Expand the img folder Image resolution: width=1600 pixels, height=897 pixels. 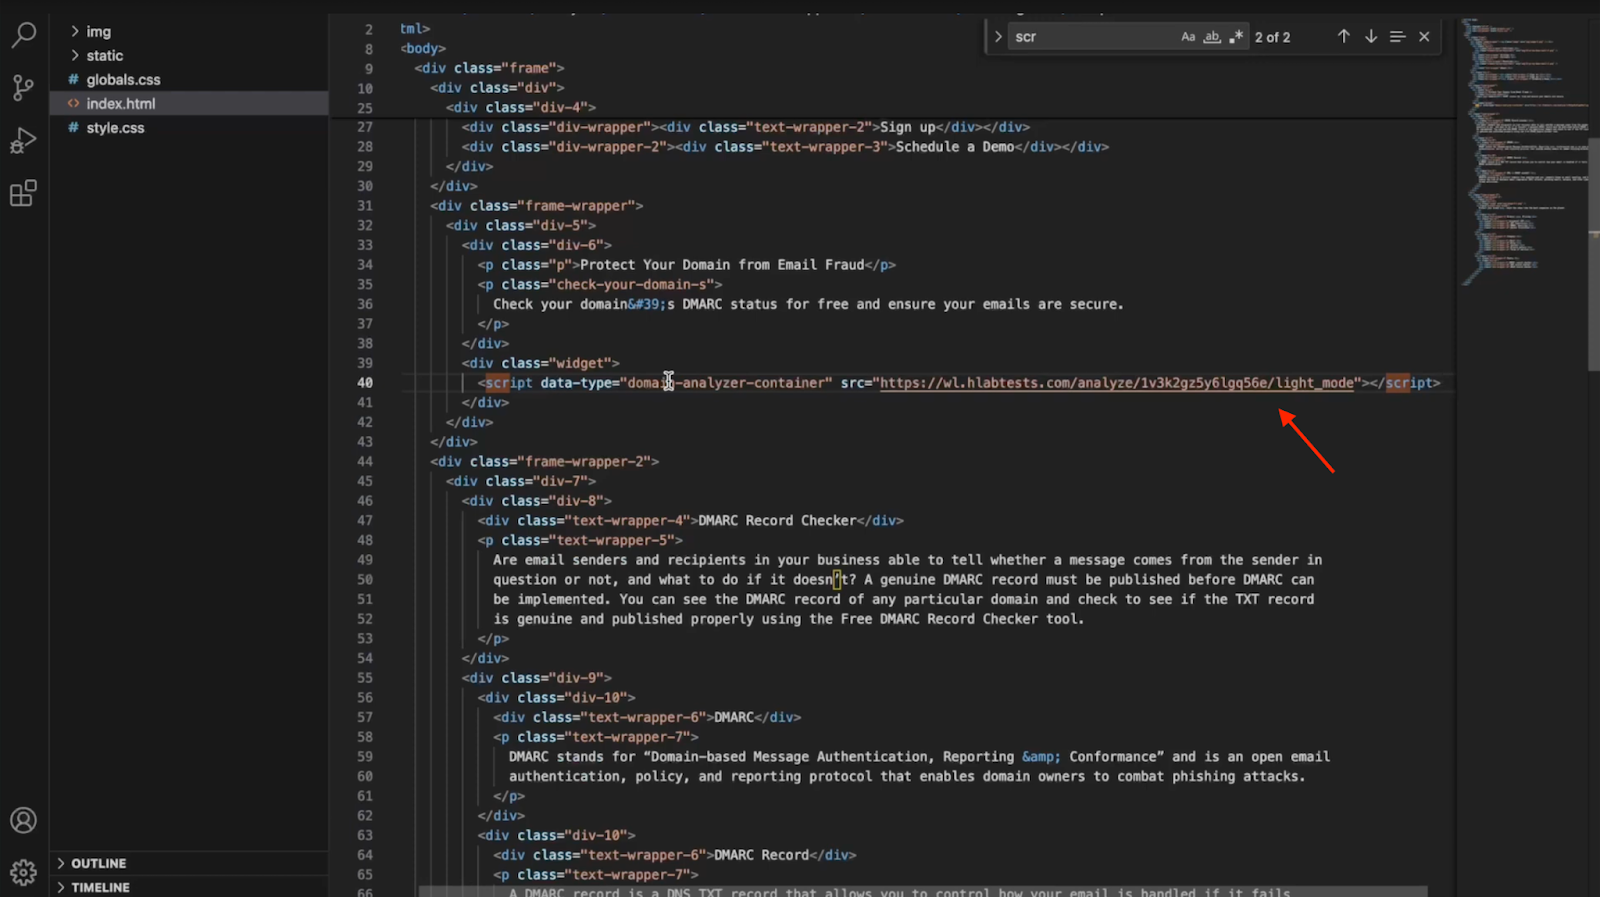pyautogui.click(x=189, y=31)
